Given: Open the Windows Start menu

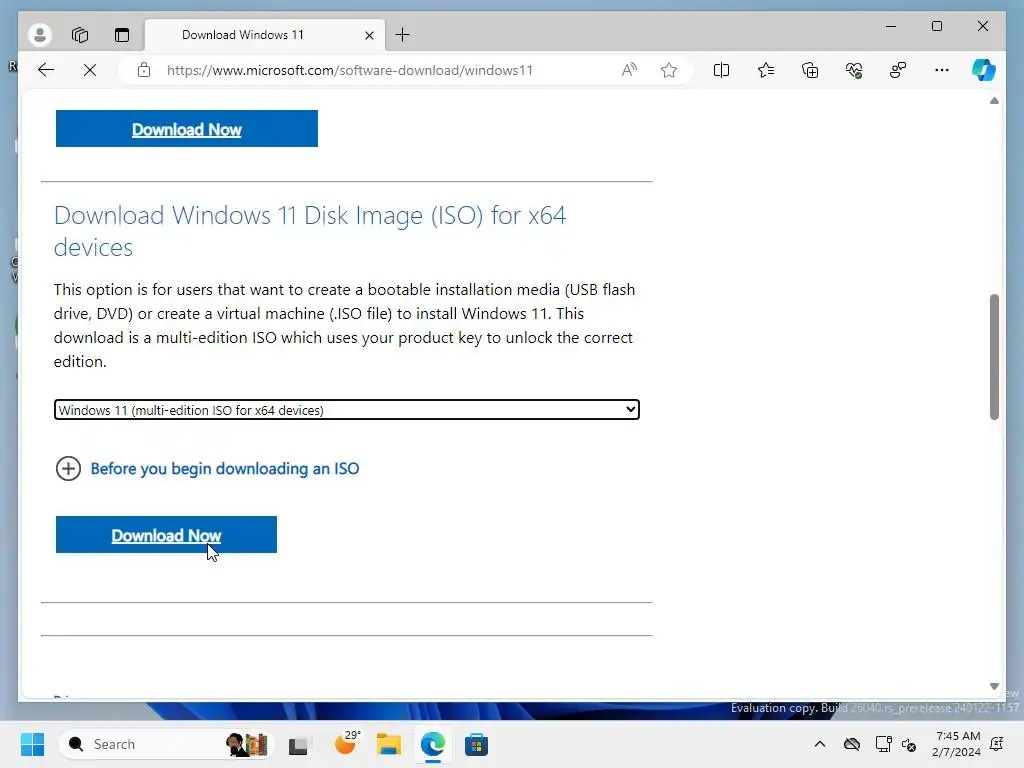Looking at the screenshot, I should (x=32, y=744).
